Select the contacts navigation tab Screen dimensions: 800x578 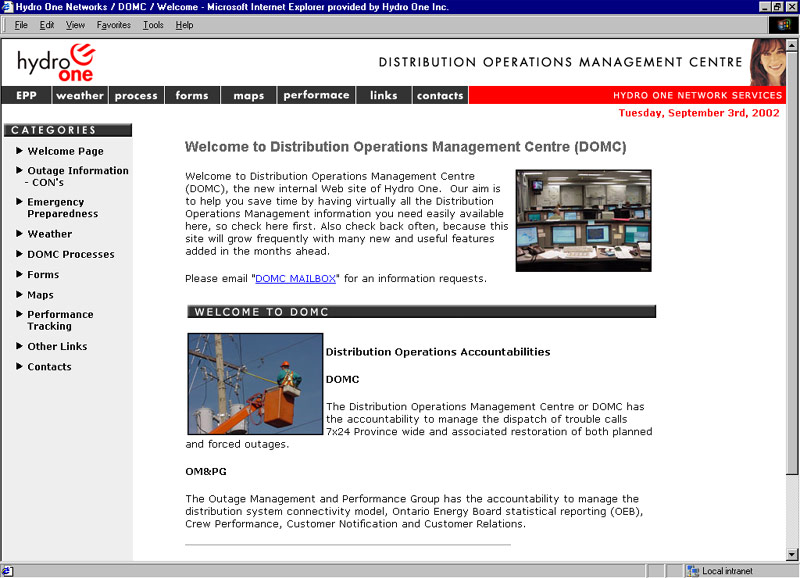[440, 95]
